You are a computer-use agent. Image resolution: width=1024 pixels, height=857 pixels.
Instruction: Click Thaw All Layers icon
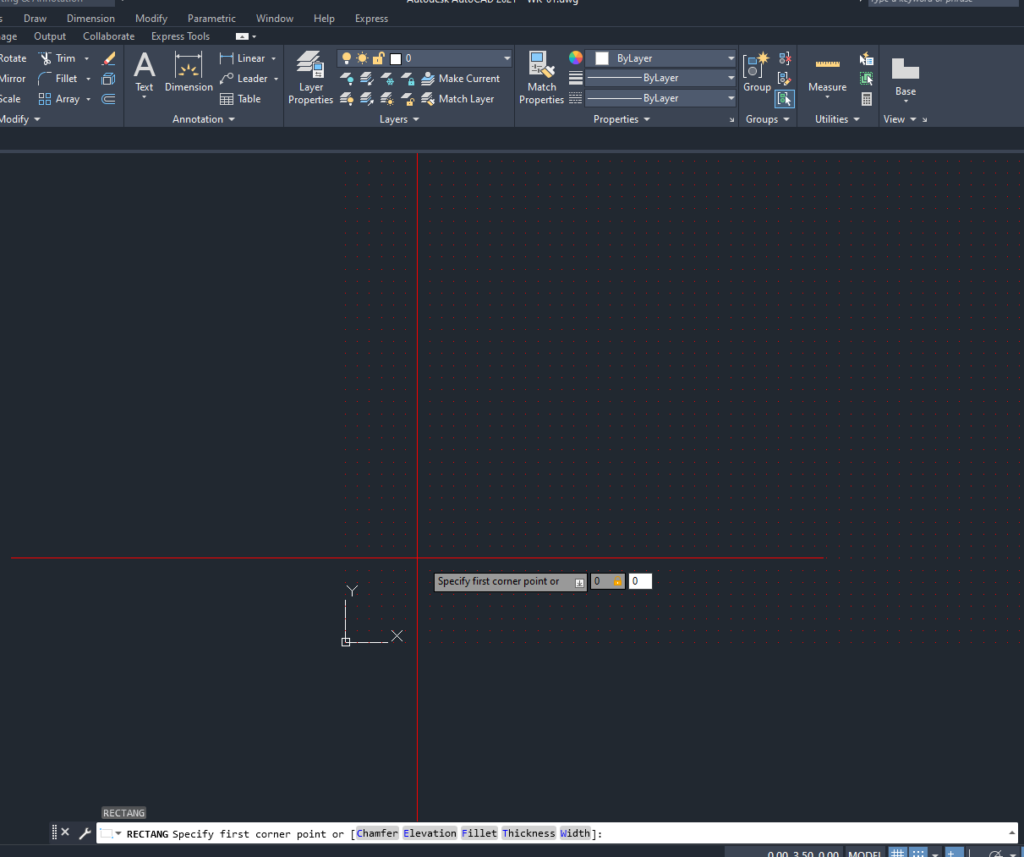click(387, 99)
